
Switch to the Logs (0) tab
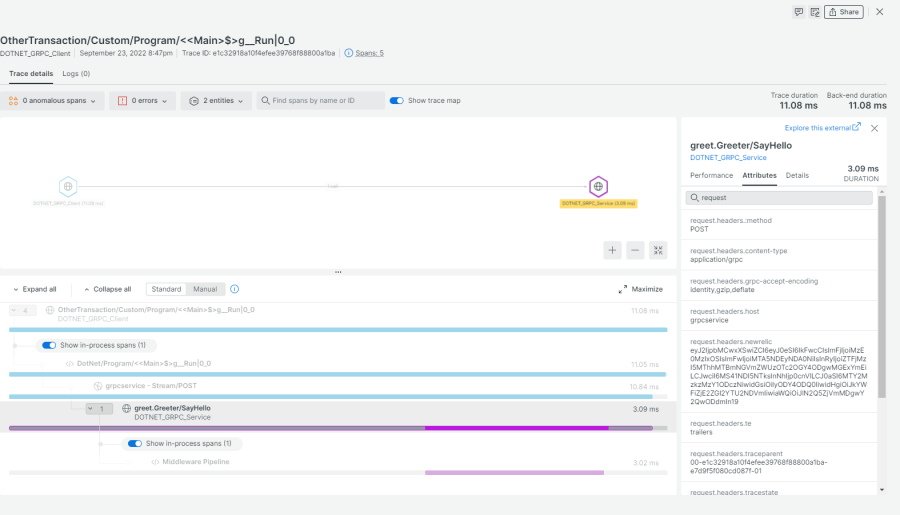click(x=76, y=74)
